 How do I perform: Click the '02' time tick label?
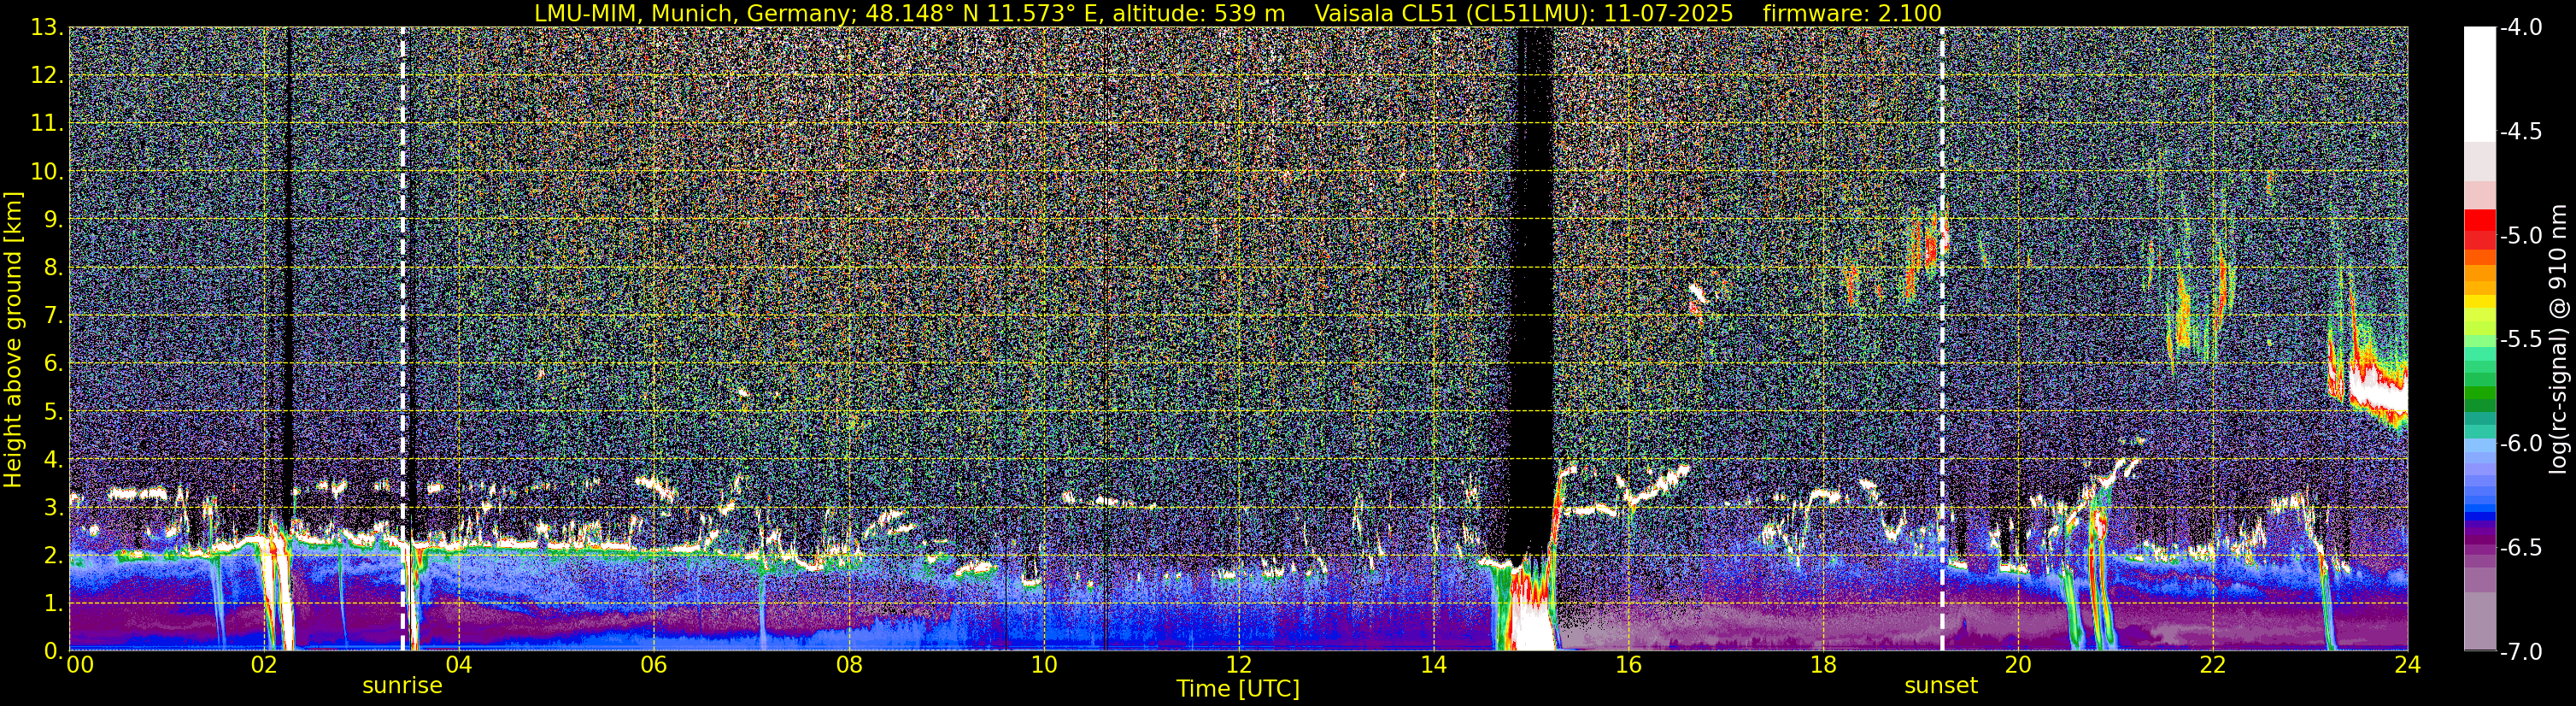pyautogui.click(x=264, y=665)
